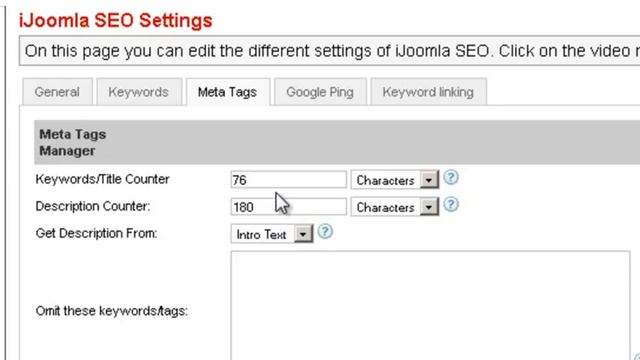Click the 'Omit these keywords/tags:' label

tap(112, 311)
